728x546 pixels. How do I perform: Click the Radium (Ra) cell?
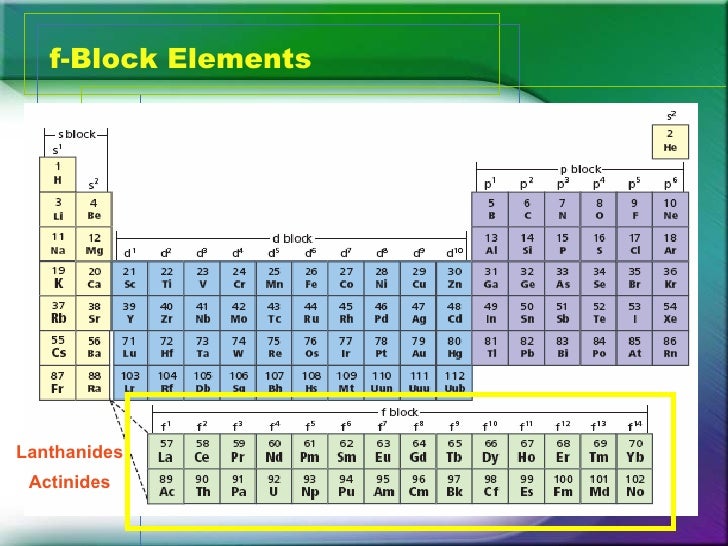click(x=94, y=383)
